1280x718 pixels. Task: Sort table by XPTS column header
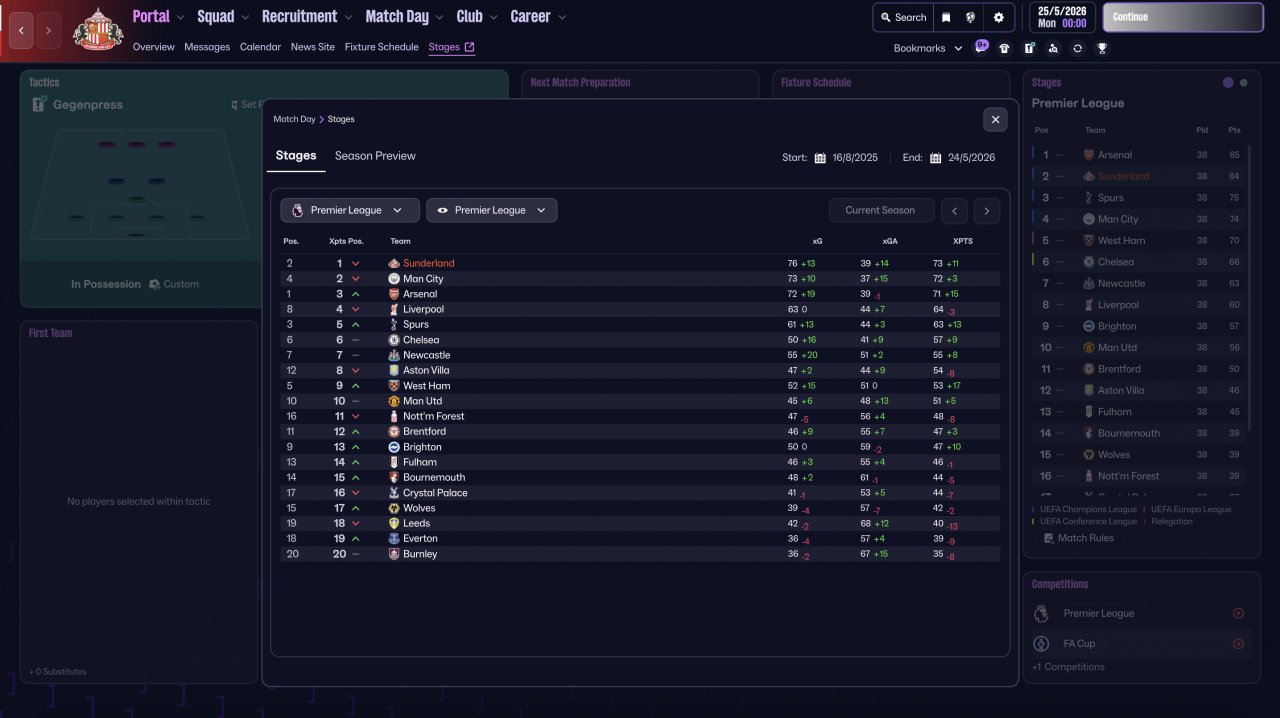962,241
